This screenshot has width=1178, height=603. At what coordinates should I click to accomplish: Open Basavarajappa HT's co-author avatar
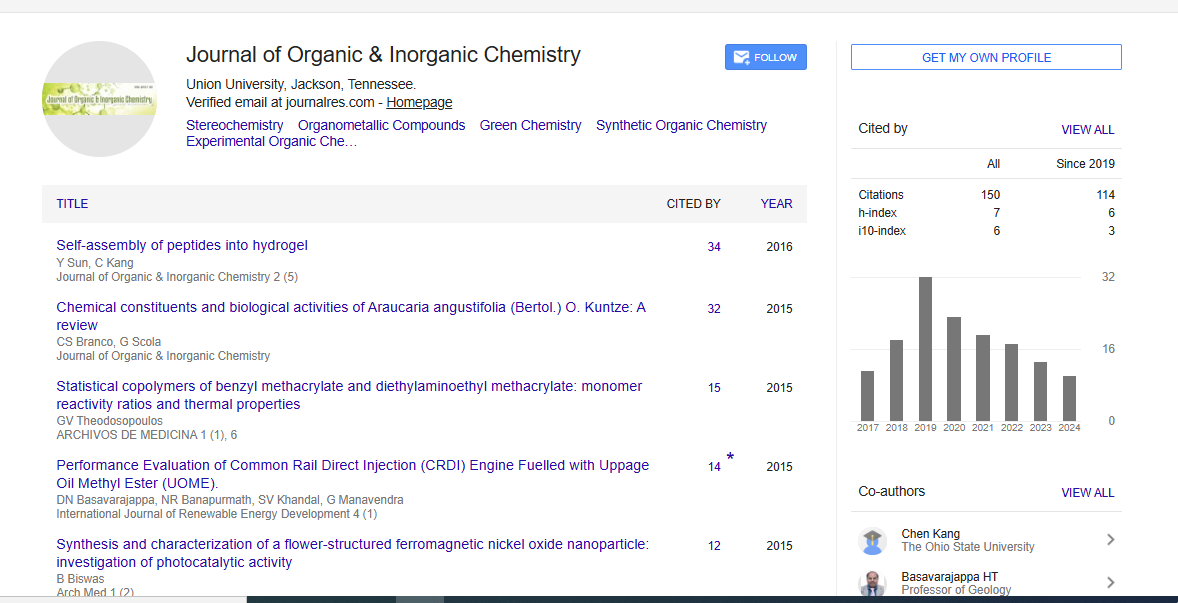872,583
